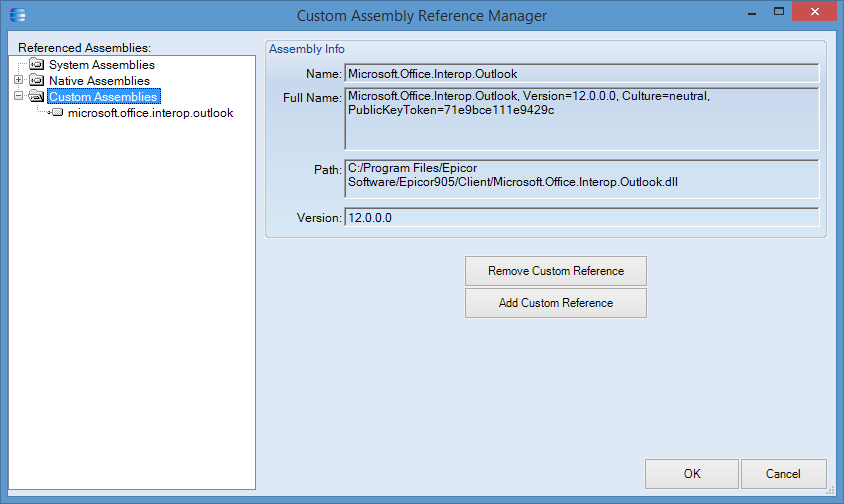Click the application icon in title bar
The height and width of the screenshot is (504, 844).
pos(17,15)
